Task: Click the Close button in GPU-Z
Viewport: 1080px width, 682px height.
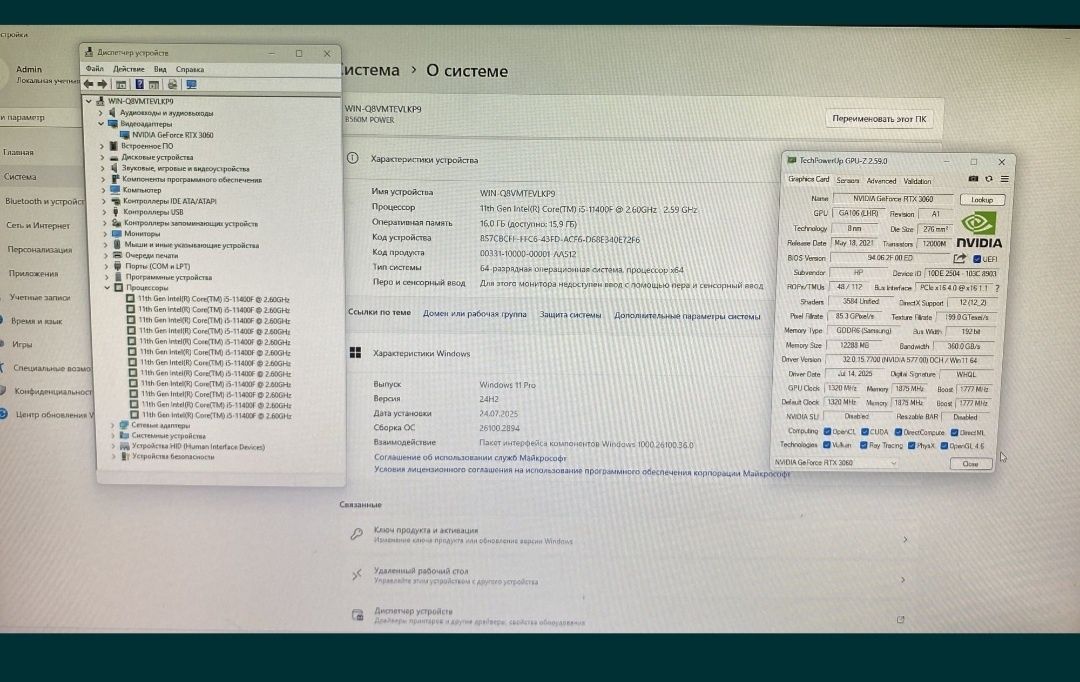Action: coord(970,464)
